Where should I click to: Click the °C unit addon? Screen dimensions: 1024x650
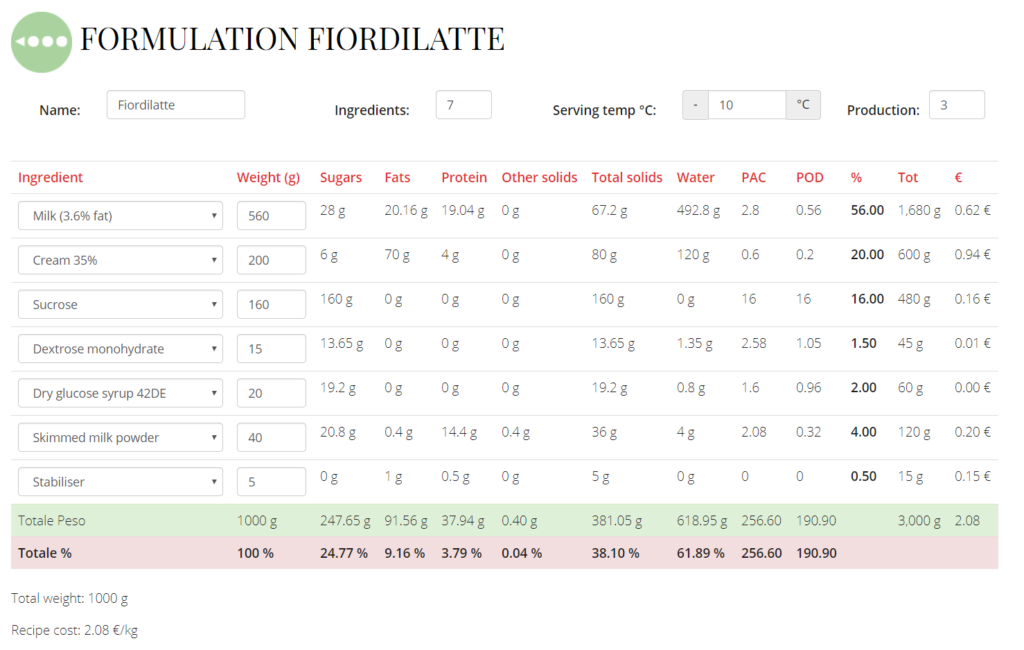pyautogui.click(x=803, y=105)
